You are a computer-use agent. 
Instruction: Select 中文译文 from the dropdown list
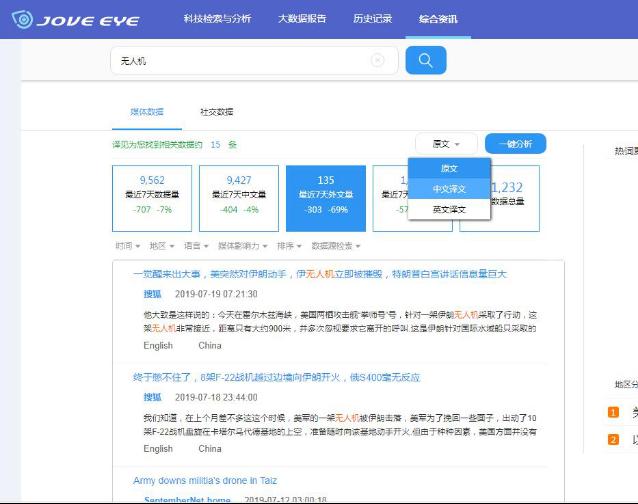click(x=449, y=189)
